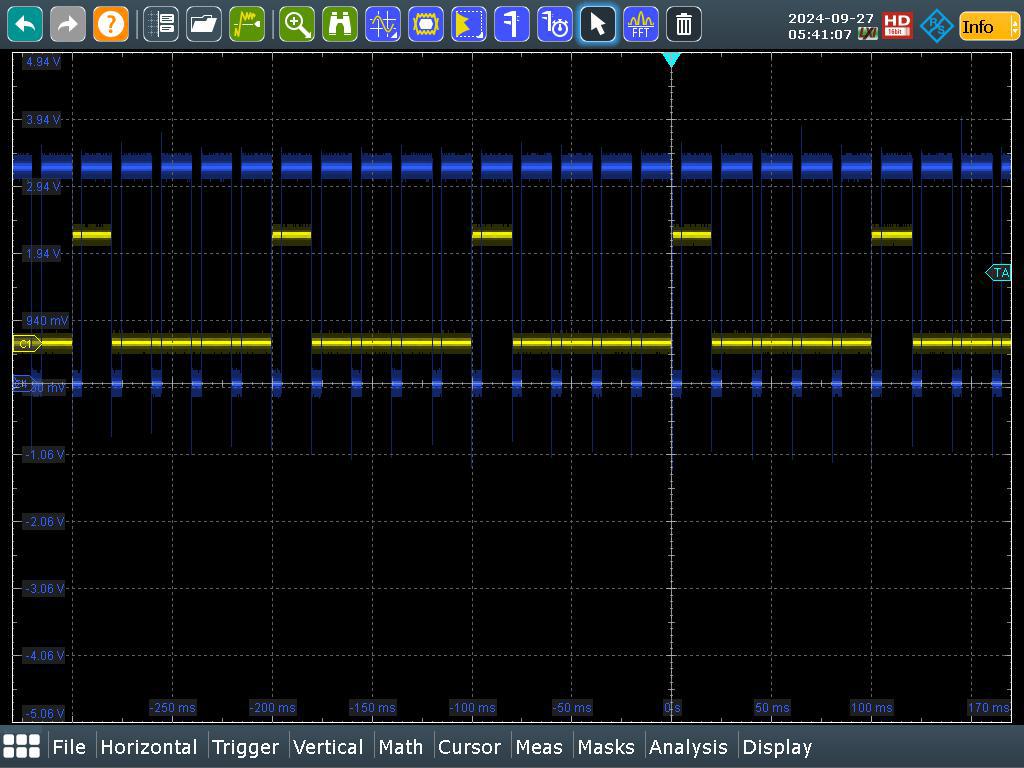Expand the Analysis menu
1024x768 pixels.
[688, 747]
